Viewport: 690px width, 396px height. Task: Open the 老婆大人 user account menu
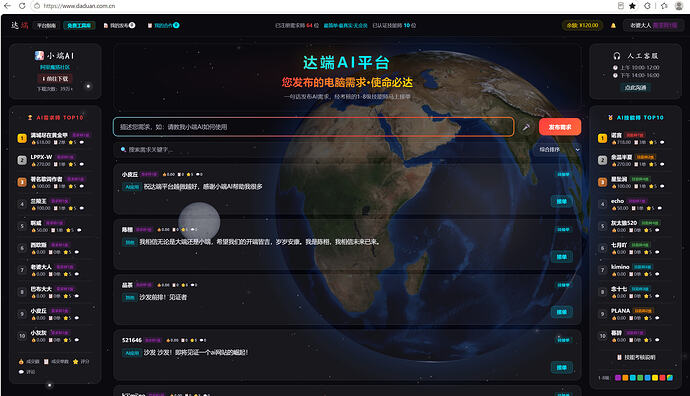[653, 26]
